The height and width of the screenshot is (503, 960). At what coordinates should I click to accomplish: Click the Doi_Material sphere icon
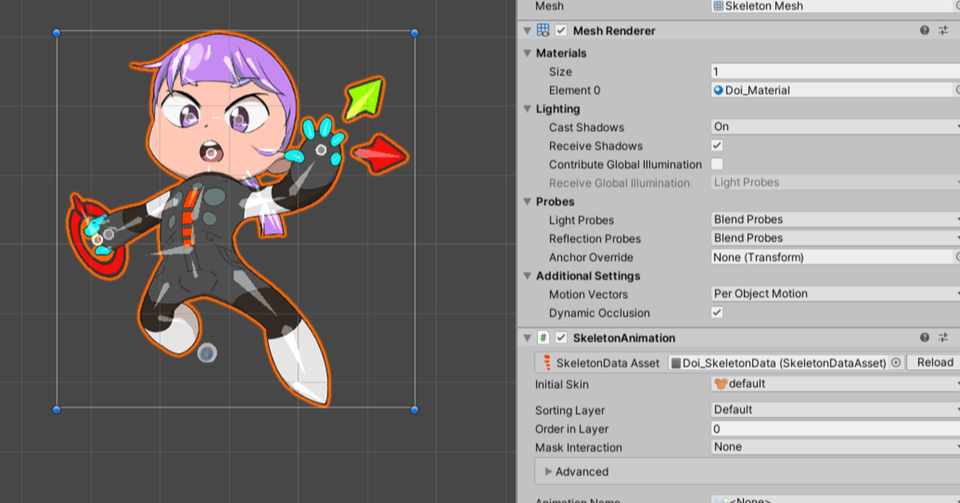coord(718,90)
